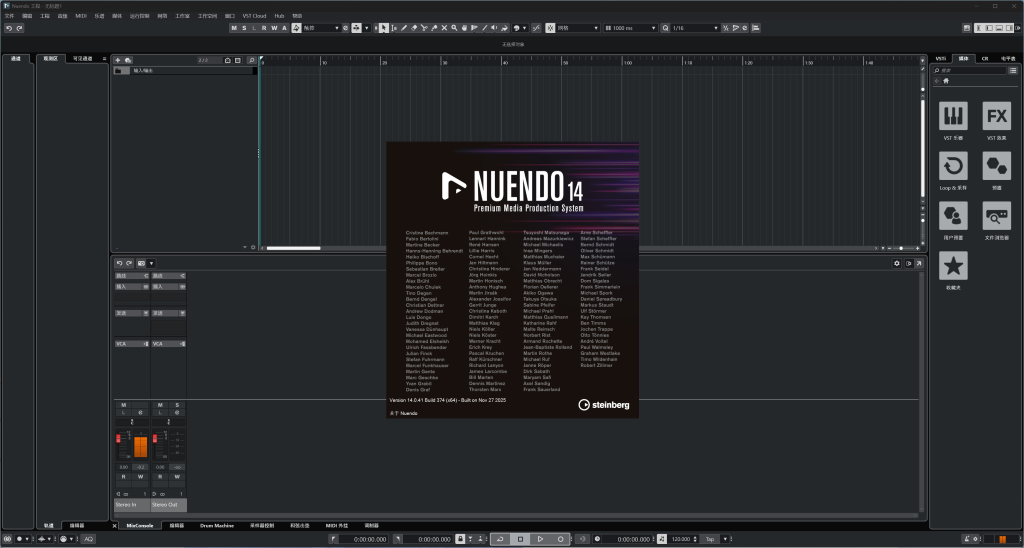The width and height of the screenshot is (1024, 548).
Task: Mute the Stereo Out channel
Action: click(160, 405)
